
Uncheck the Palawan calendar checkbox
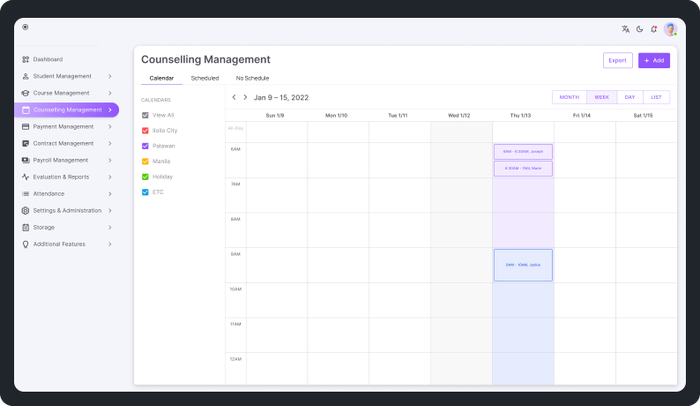tap(145, 146)
